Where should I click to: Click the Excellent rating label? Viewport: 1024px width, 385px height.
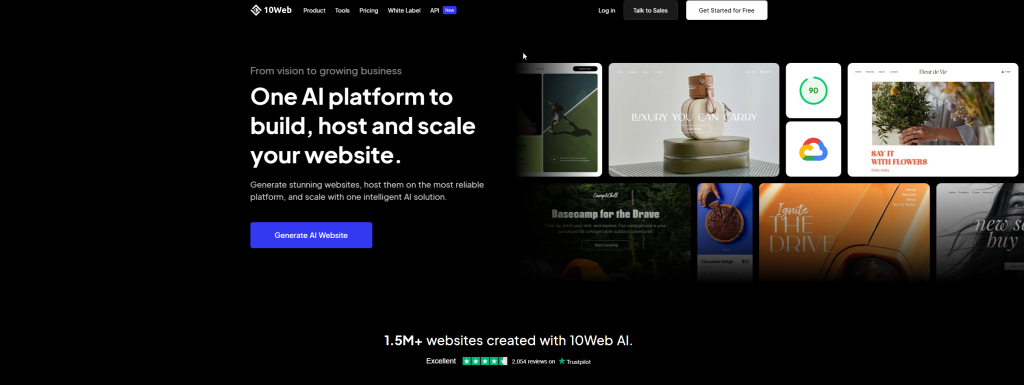tap(441, 361)
